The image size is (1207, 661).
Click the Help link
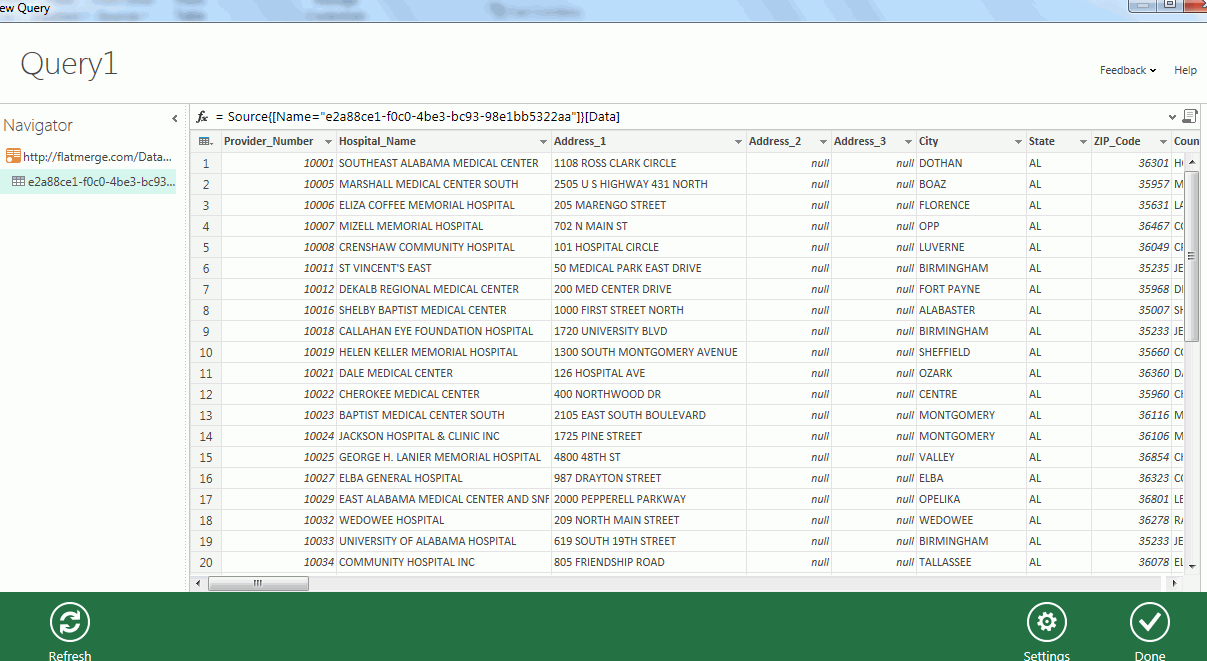(1185, 70)
